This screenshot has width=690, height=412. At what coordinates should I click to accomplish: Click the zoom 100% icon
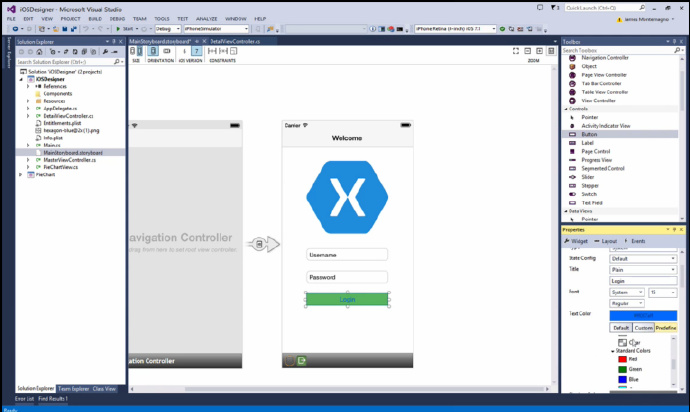click(551, 51)
